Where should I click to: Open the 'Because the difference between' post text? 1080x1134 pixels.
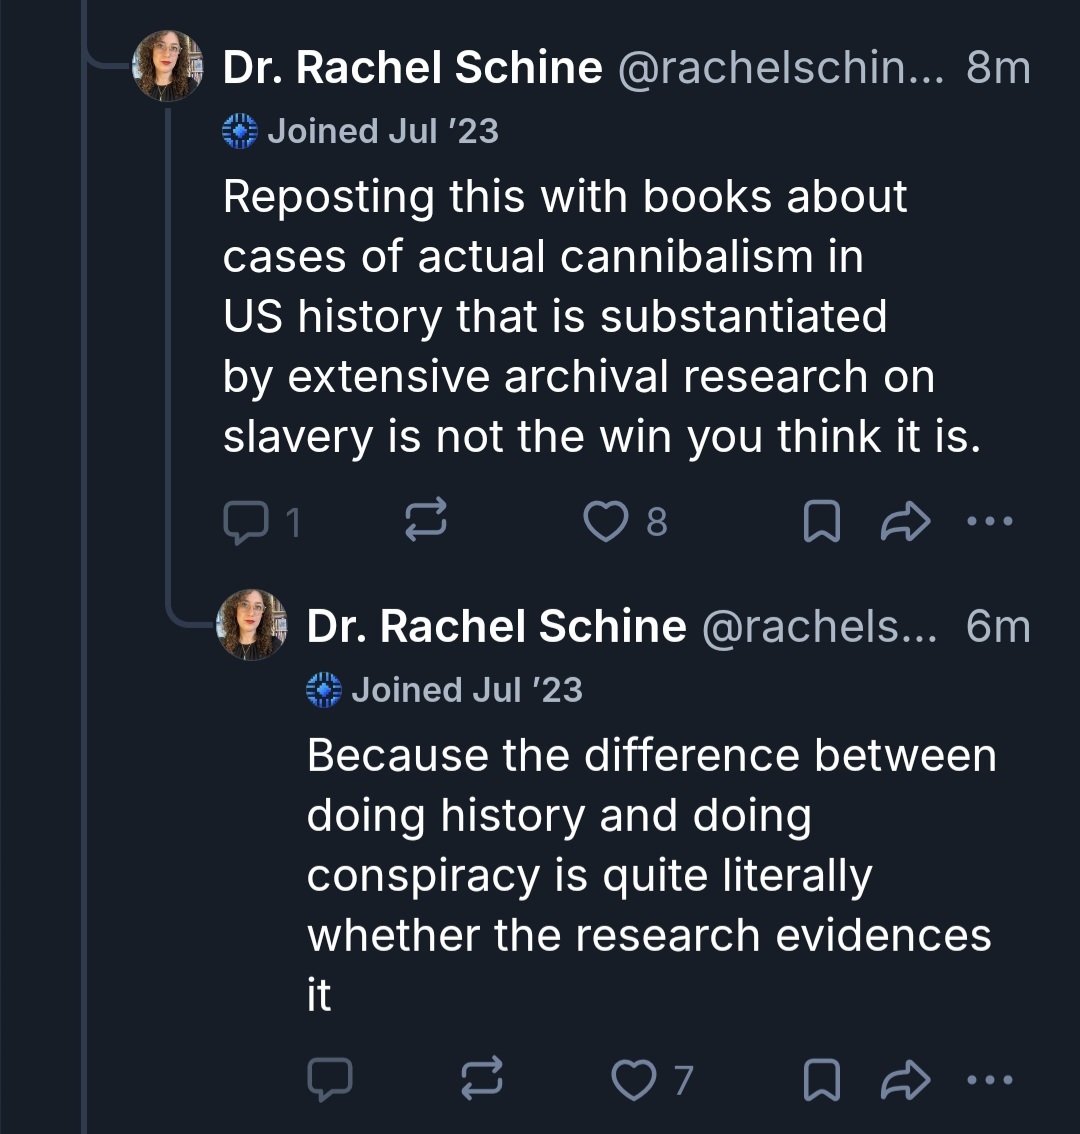point(650,875)
